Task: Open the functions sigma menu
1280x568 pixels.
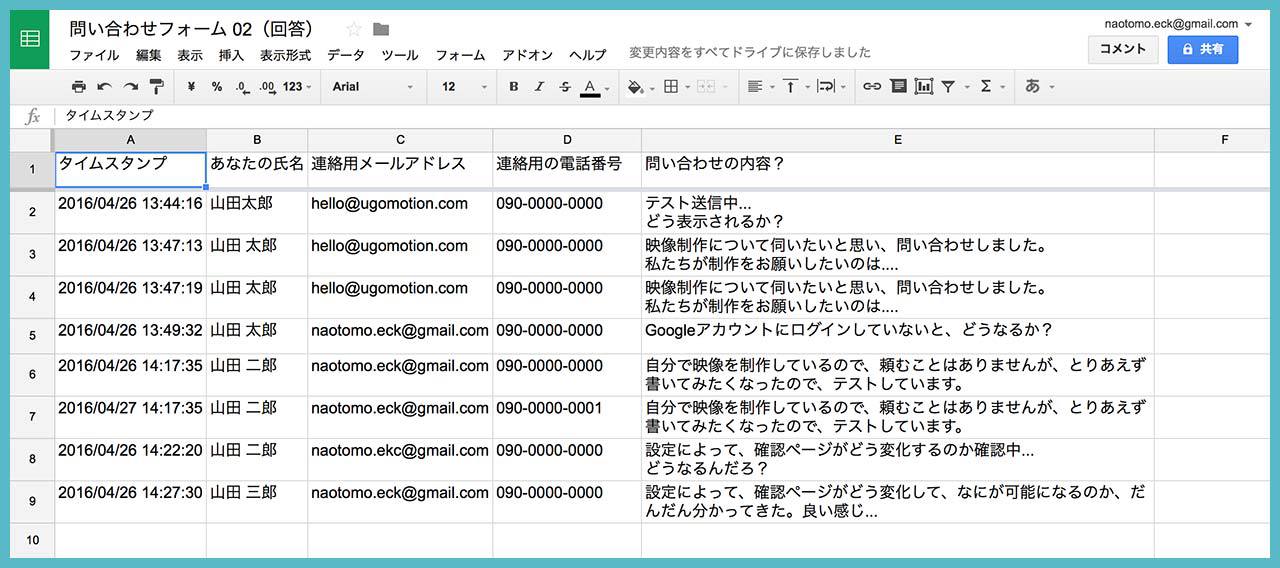Action: click(x=986, y=87)
